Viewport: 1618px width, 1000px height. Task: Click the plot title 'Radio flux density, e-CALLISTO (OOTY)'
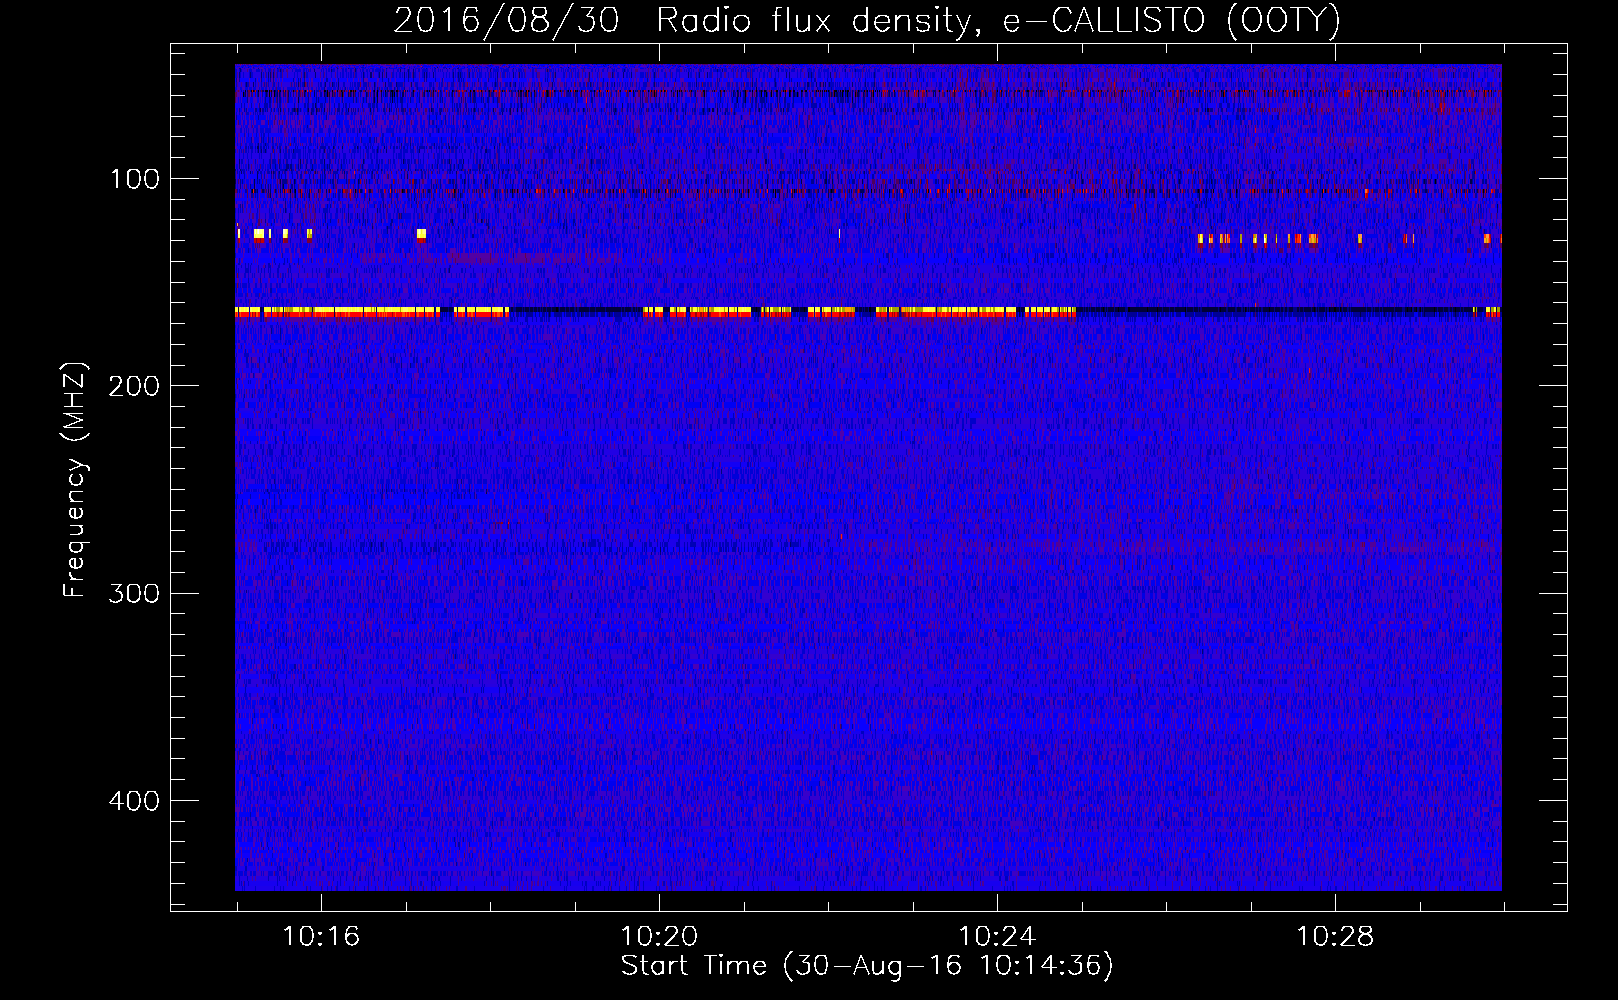pyautogui.click(x=998, y=21)
